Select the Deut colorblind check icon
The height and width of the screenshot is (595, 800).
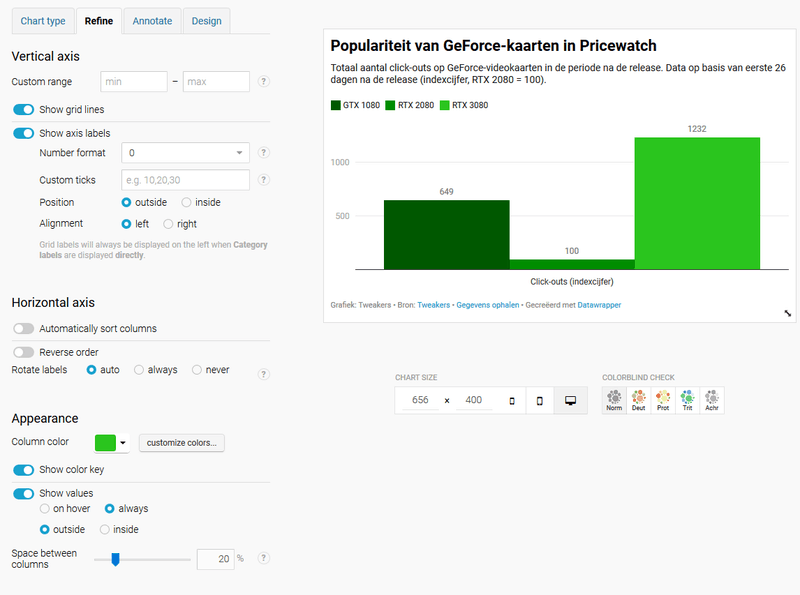[x=639, y=400]
